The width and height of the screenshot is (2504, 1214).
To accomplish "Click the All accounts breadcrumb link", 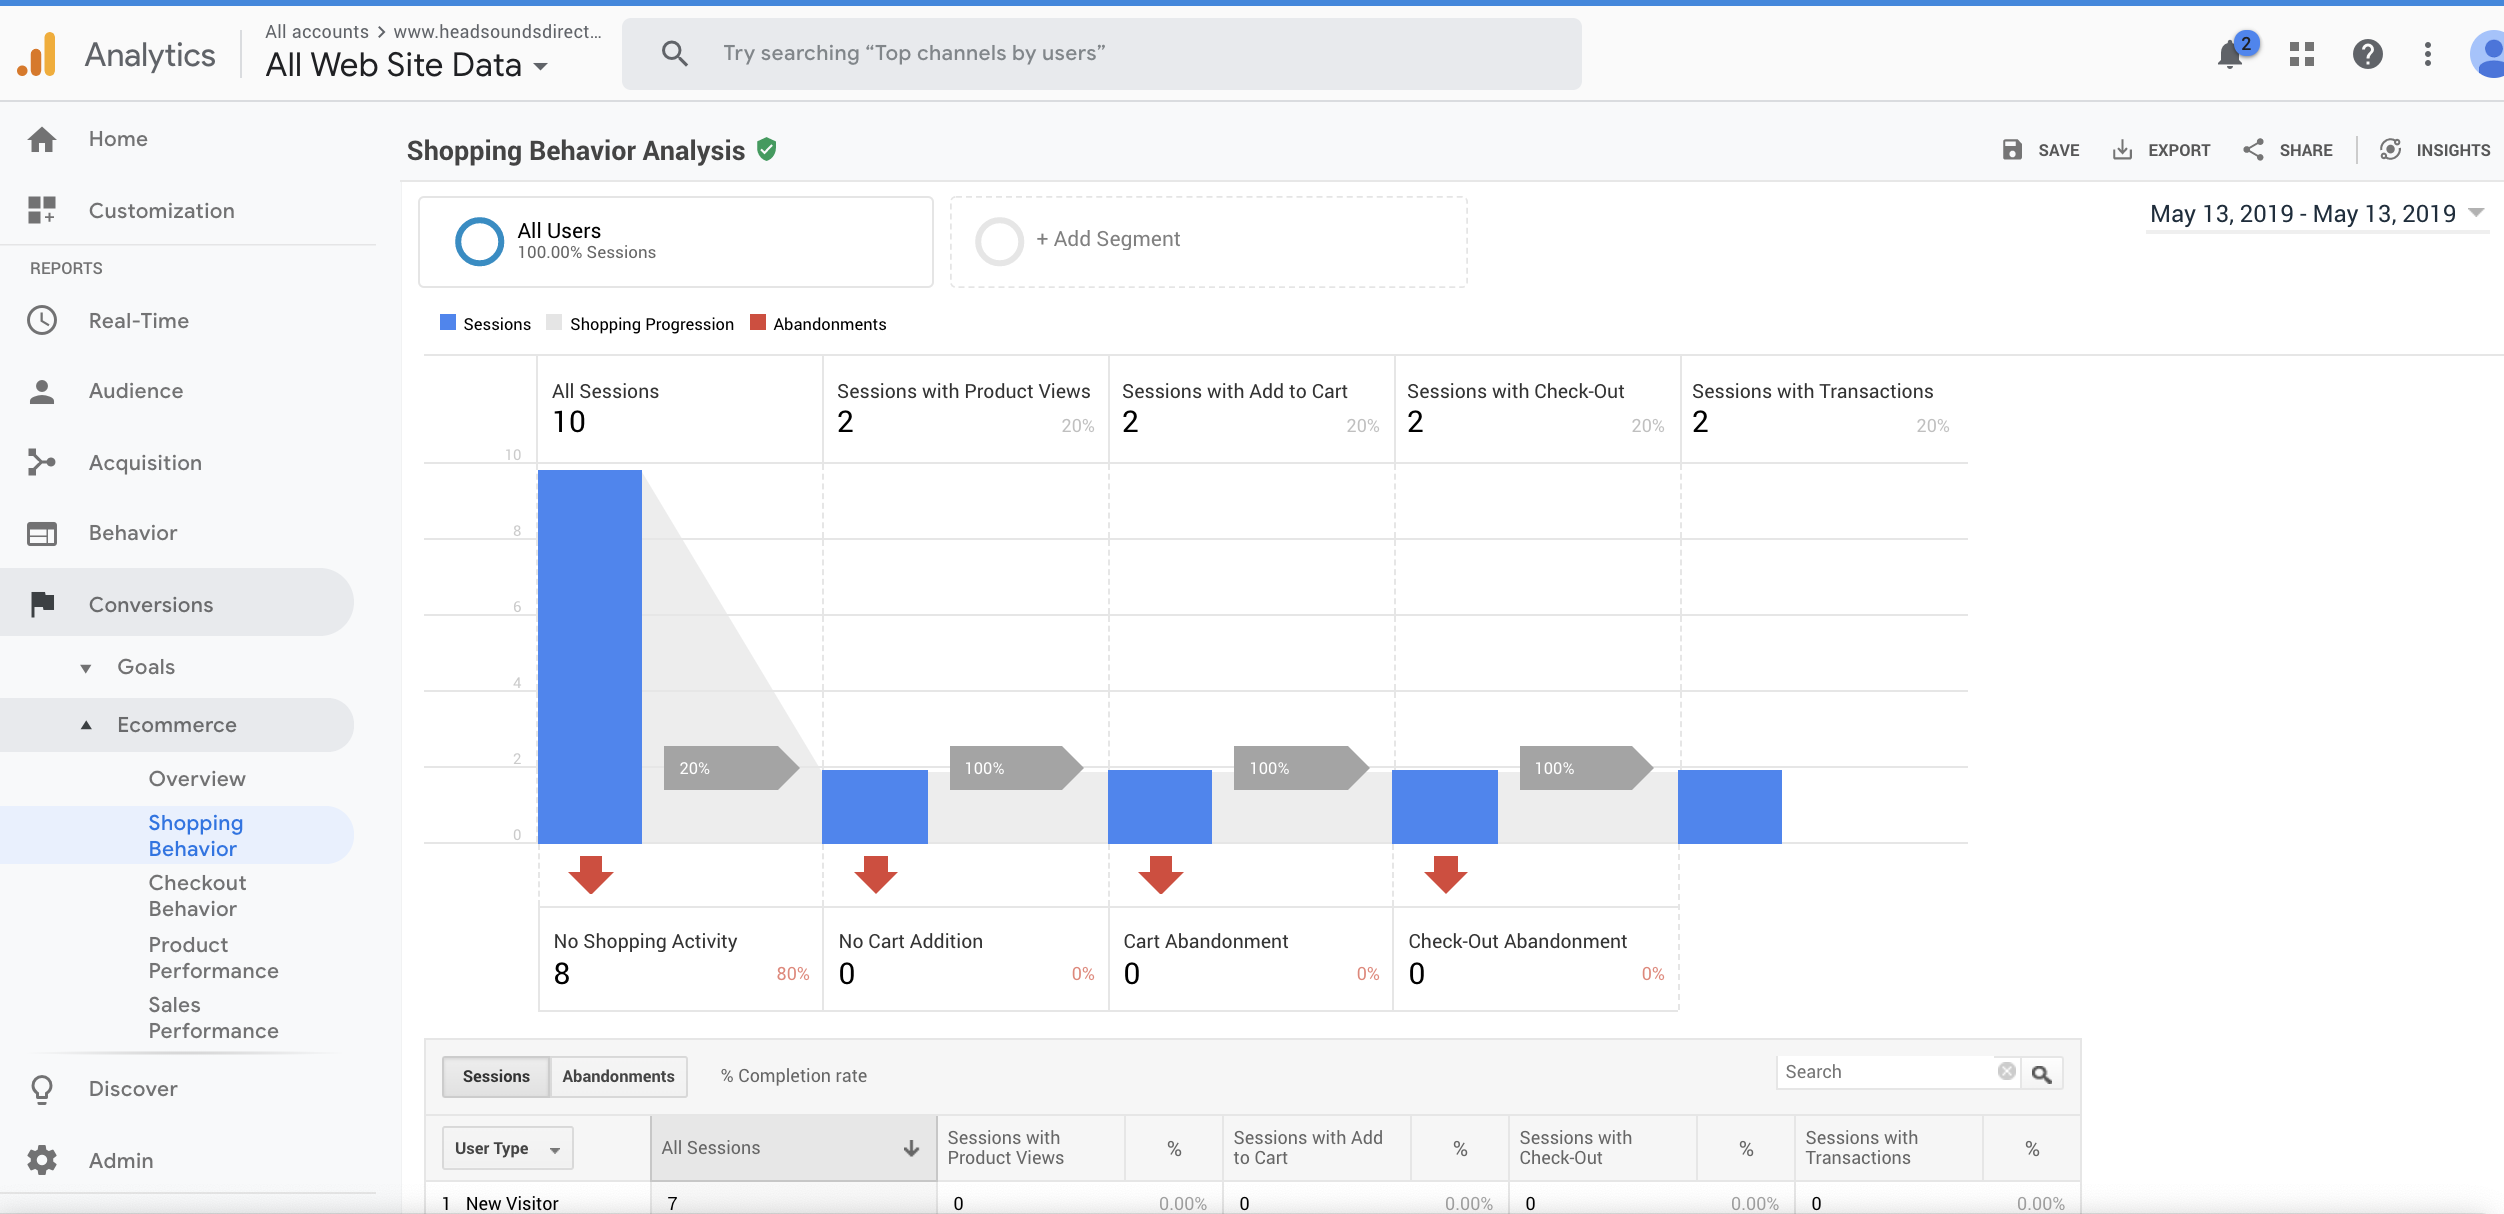I will 316,31.
